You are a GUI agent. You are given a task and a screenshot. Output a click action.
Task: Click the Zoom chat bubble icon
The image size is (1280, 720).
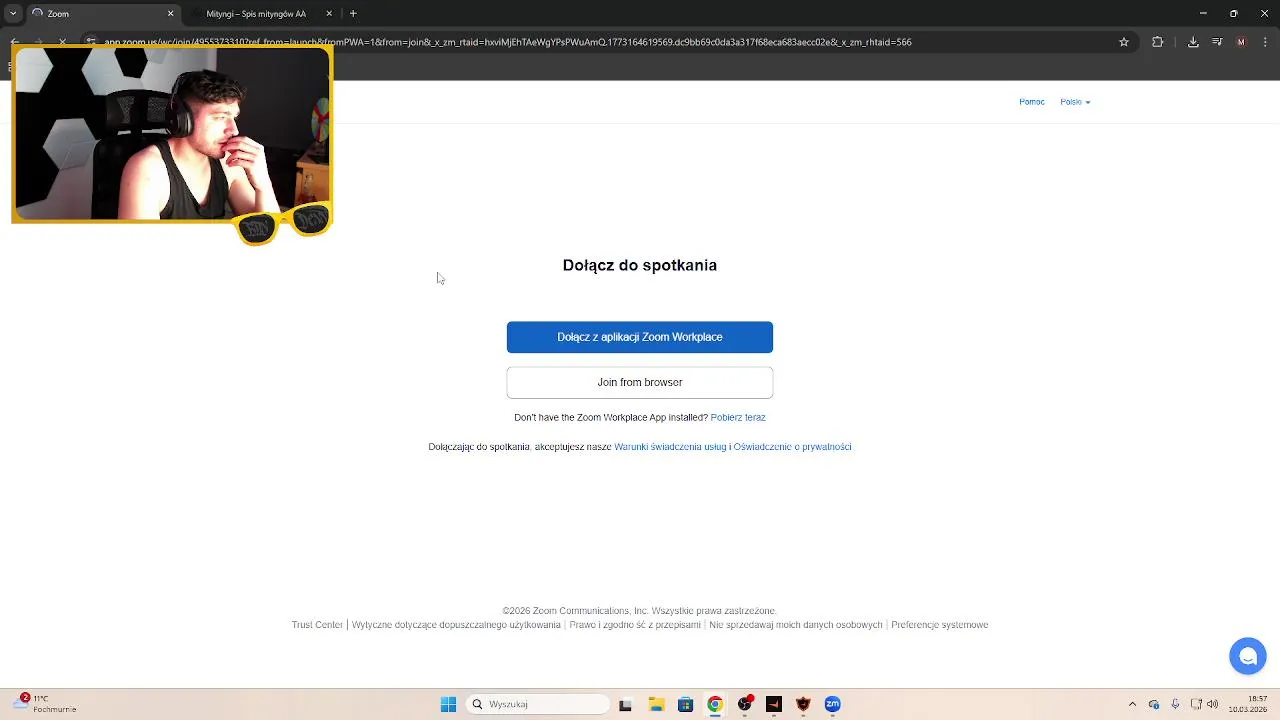point(1247,656)
